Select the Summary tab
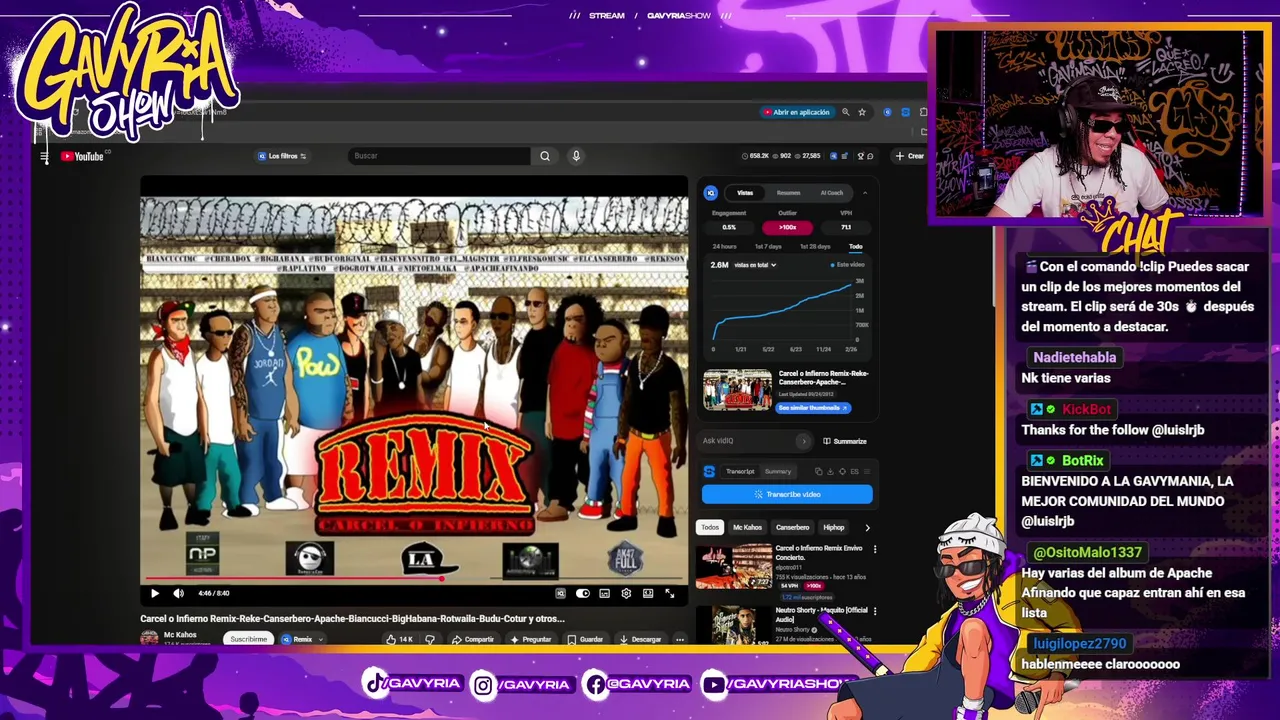The height and width of the screenshot is (720, 1280). coord(777,471)
